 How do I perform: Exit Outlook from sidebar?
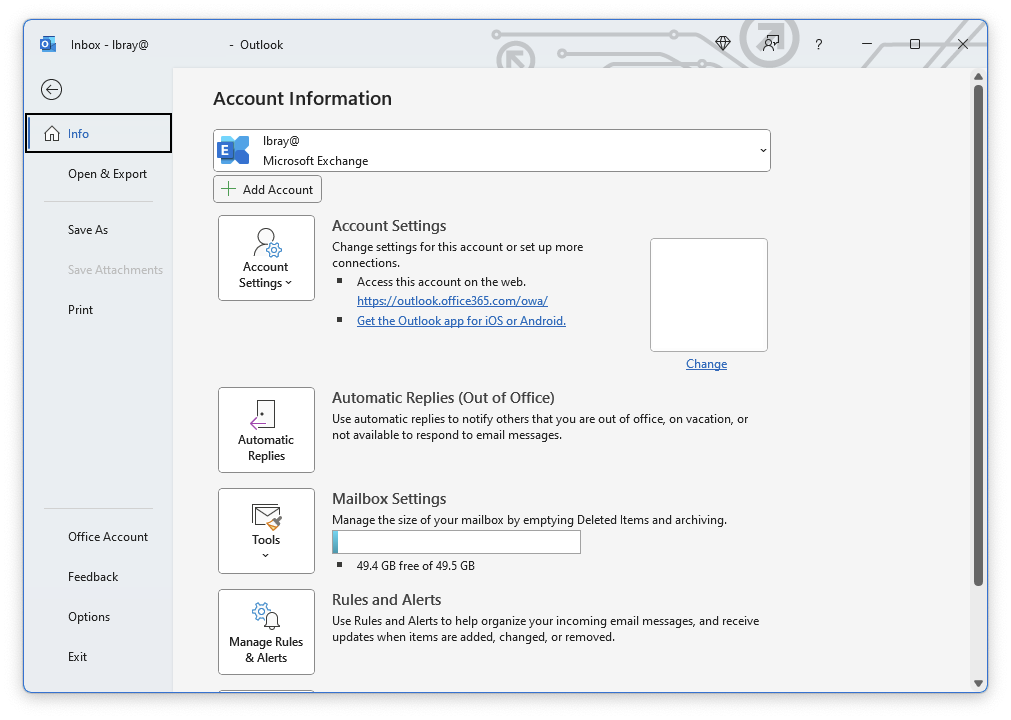(x=77, y=657)
